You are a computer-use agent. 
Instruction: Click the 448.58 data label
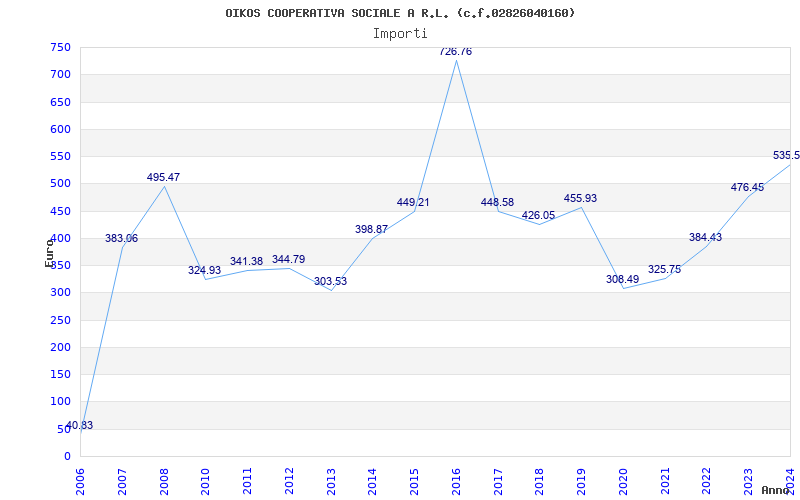tap(497, 203)
